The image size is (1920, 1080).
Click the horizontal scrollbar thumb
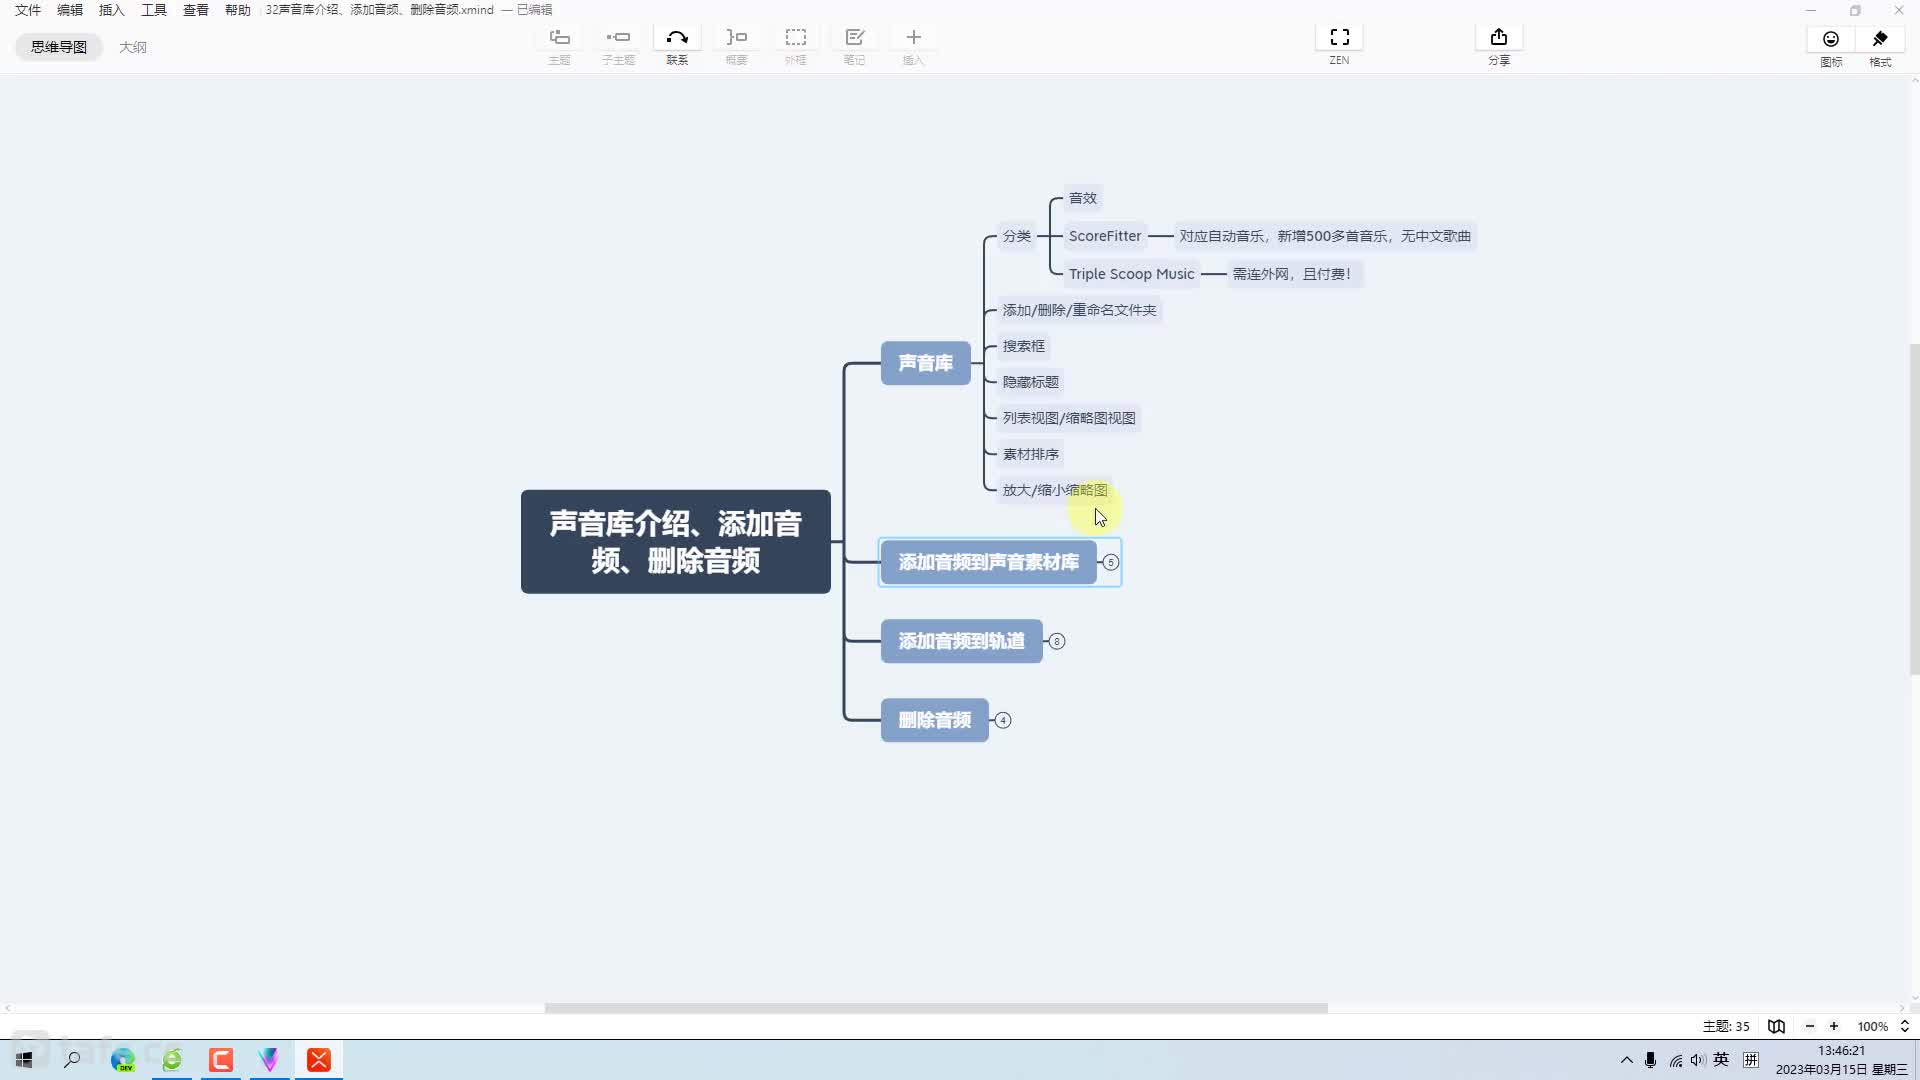click(x=936, y=1008)
